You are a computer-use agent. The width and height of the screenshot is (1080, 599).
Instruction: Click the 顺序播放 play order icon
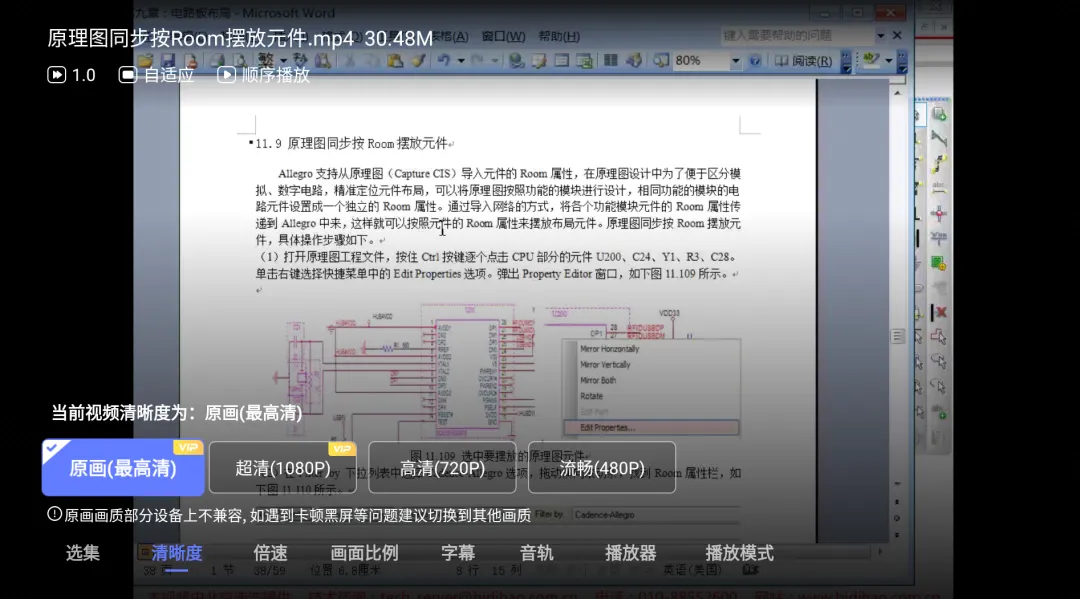[227, 74]
